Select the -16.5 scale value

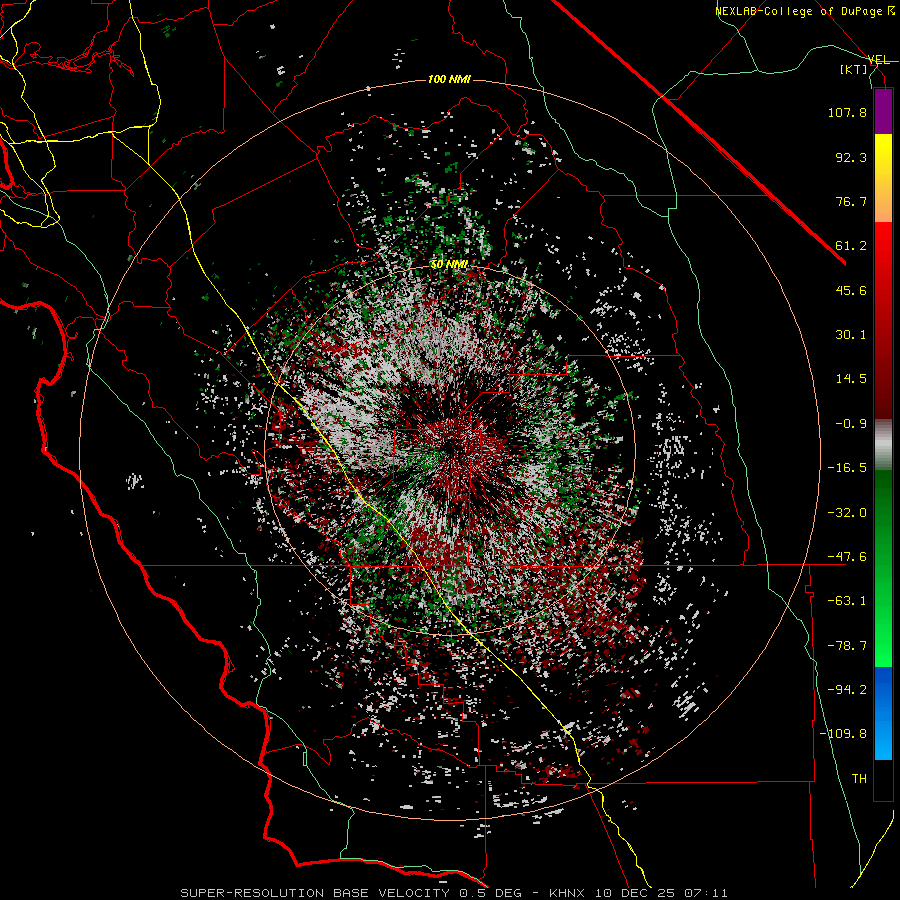point(847,468)
